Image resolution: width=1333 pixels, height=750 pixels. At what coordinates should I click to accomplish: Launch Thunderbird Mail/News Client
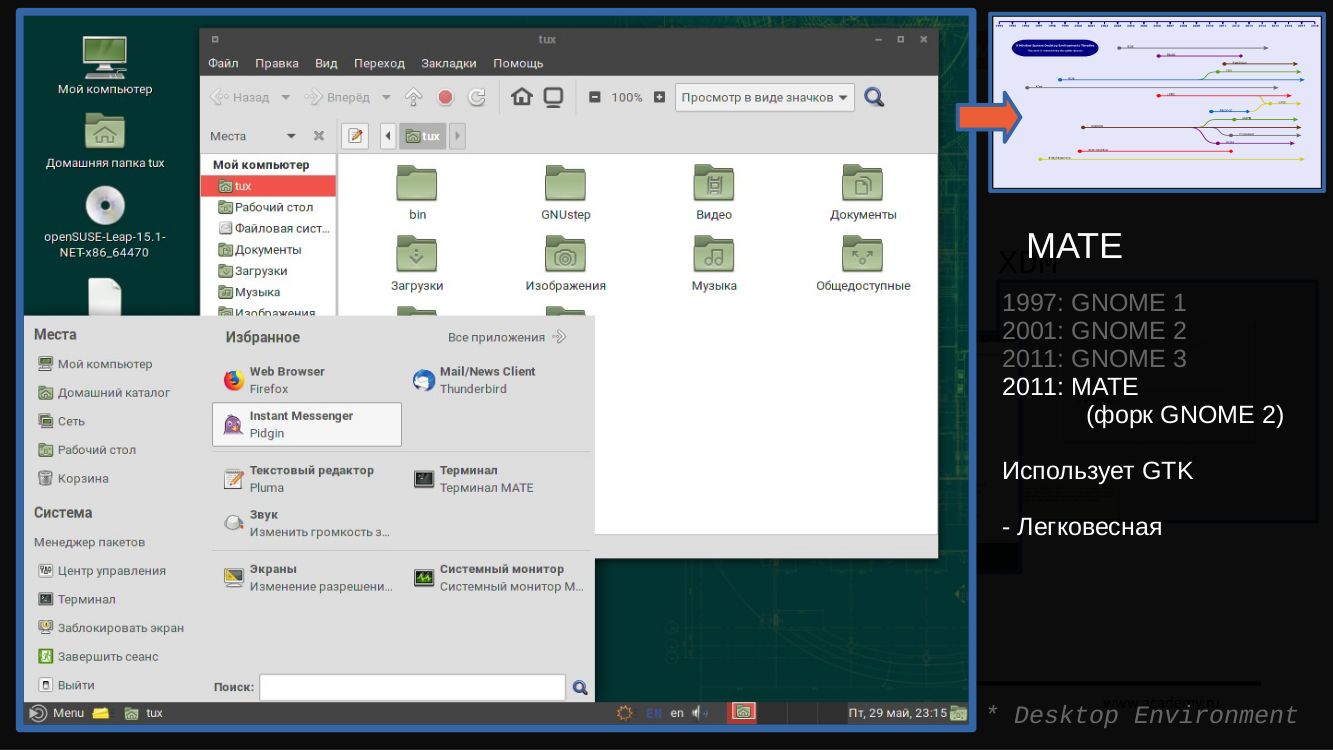pos(497,380)
